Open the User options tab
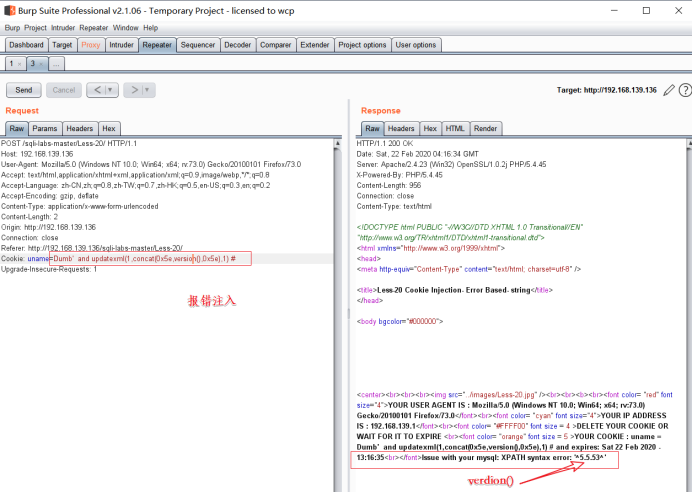The height and width of the screenshot is (493, 692). [x=416, y=45]
